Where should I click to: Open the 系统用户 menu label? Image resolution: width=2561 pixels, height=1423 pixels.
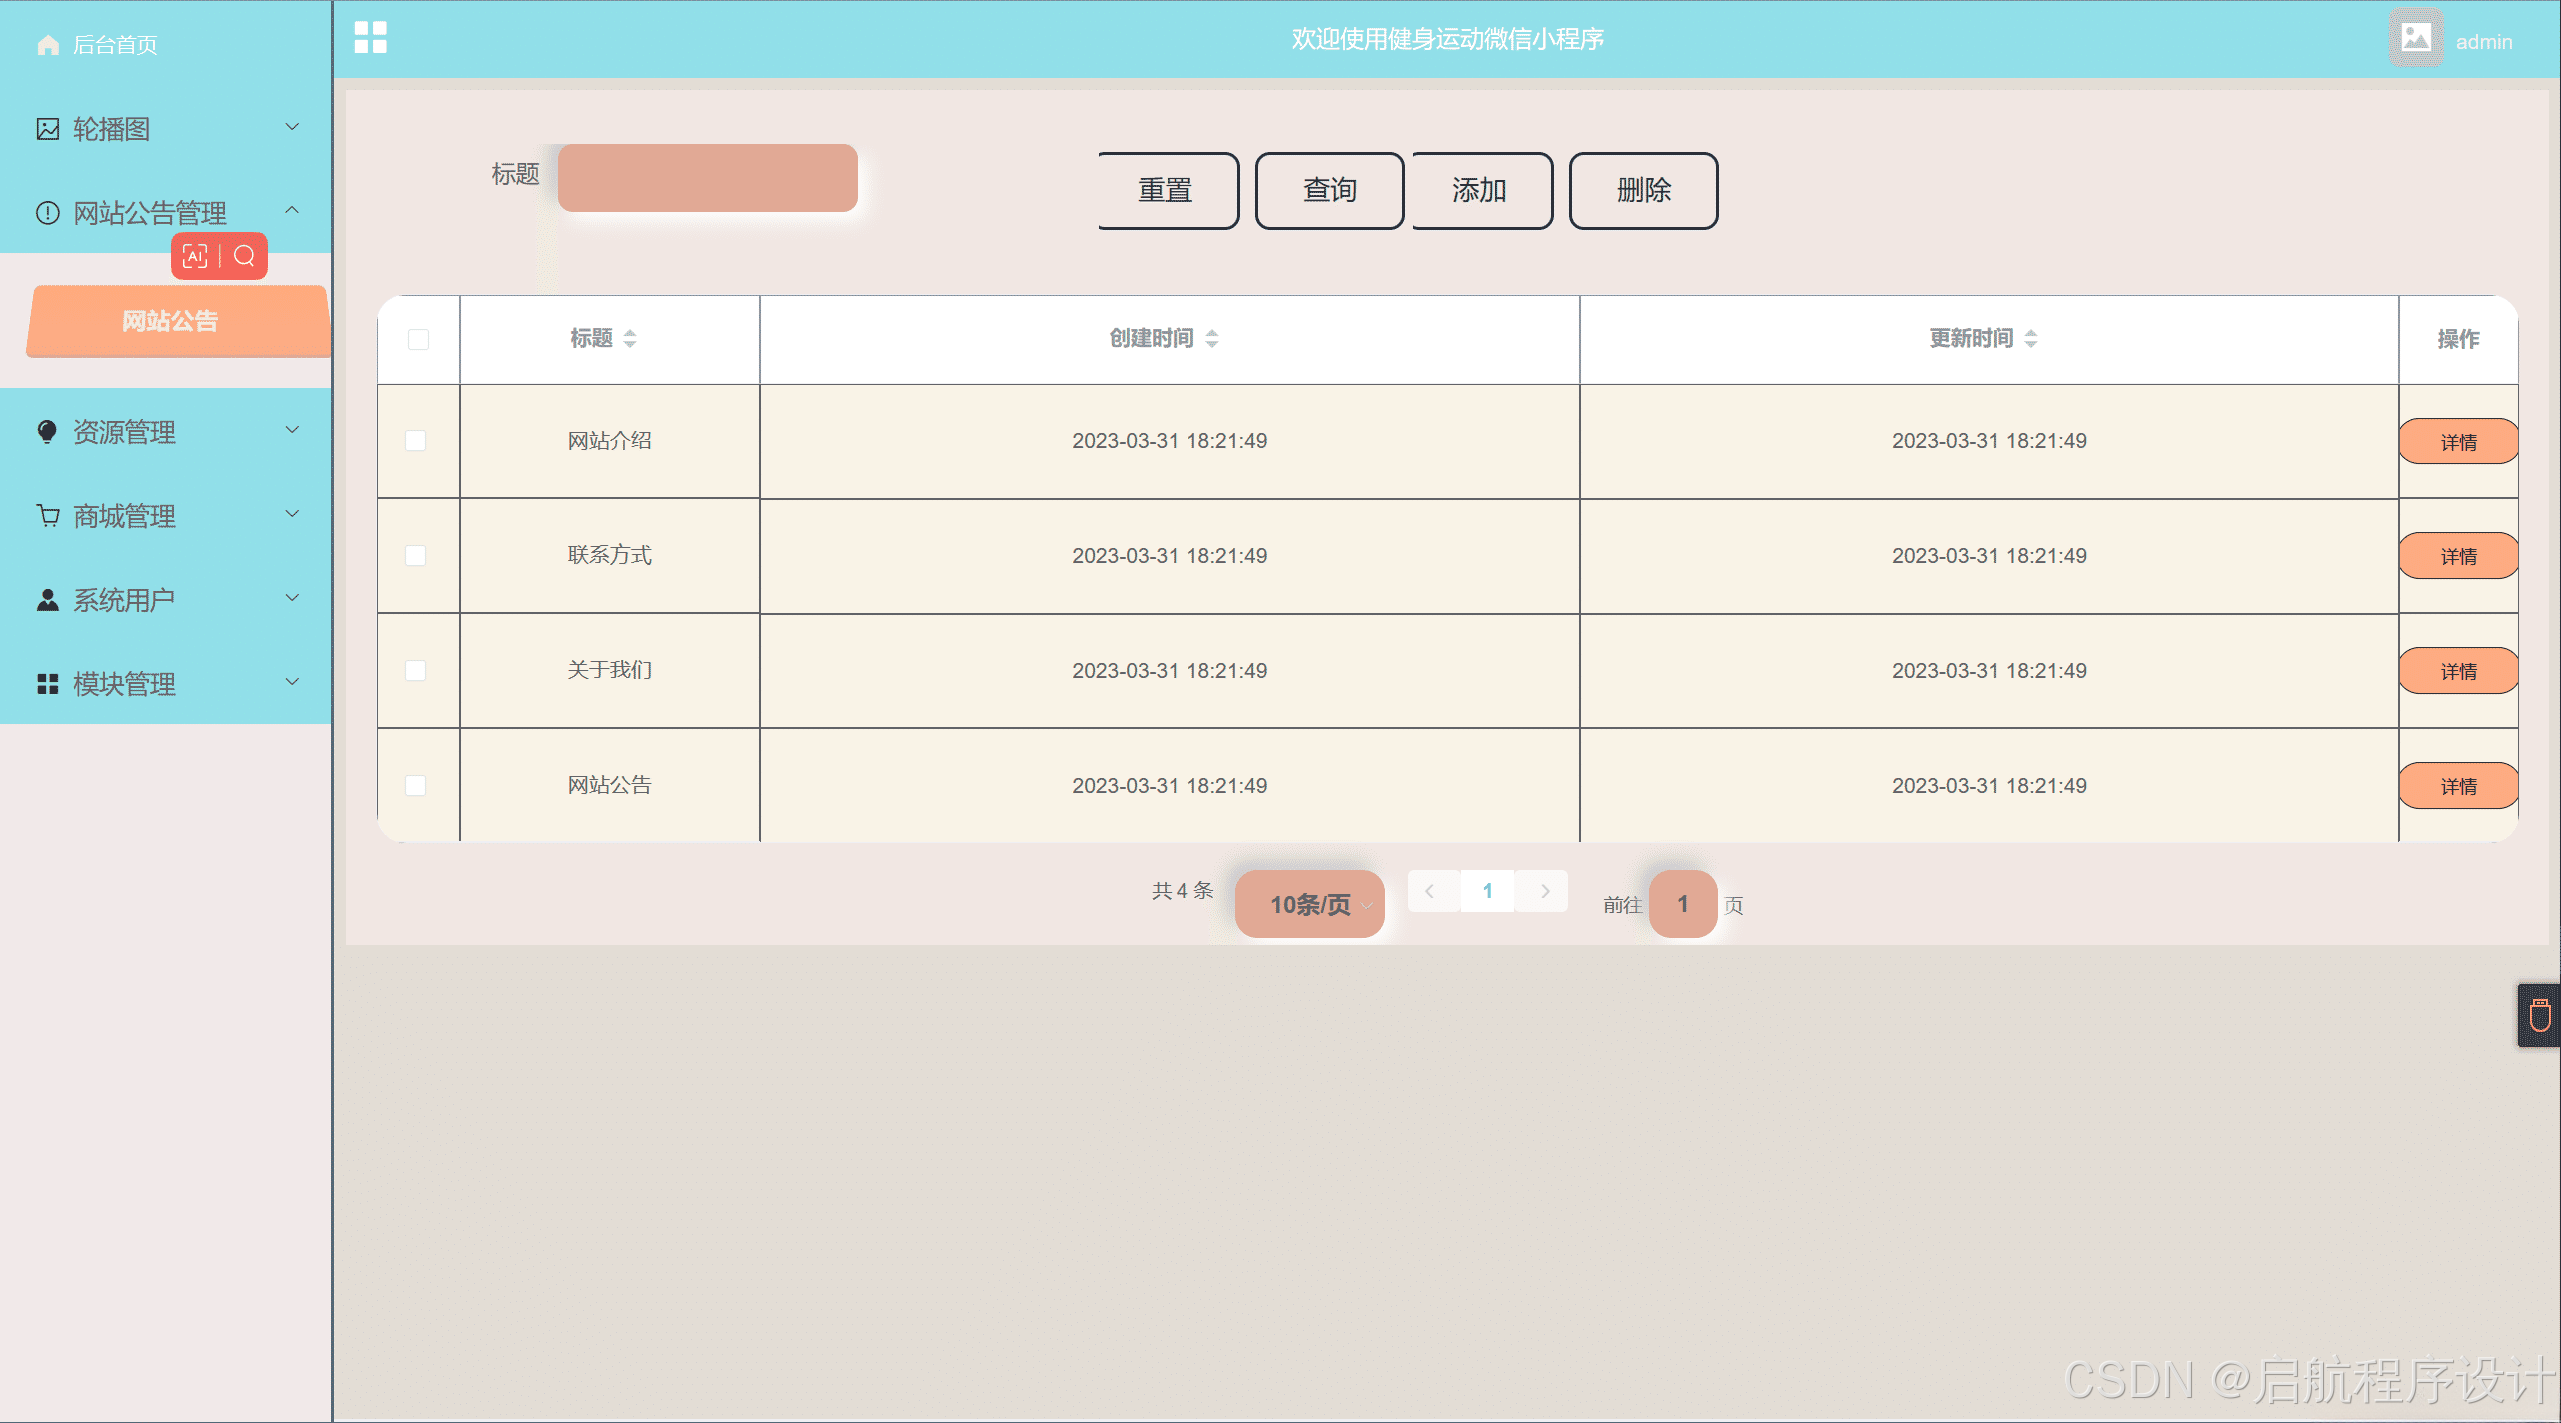pyautogui.click(x=125, y=600)
